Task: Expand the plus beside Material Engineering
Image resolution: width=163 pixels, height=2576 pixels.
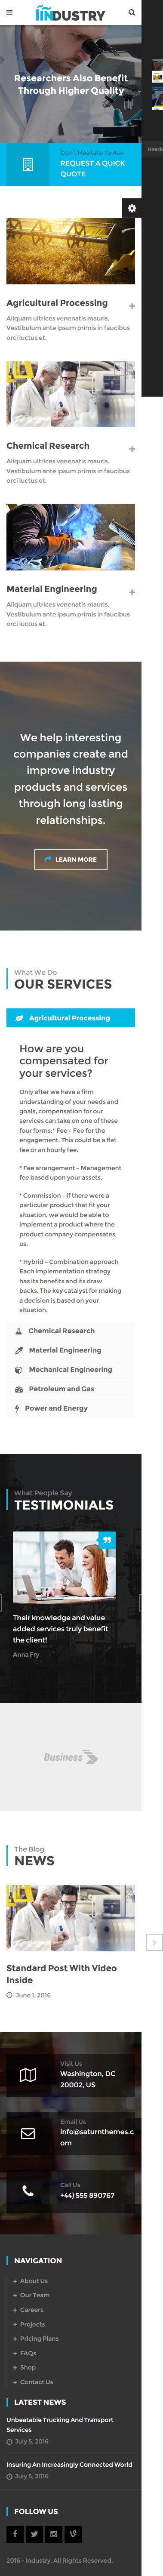Action: point(132,592)
